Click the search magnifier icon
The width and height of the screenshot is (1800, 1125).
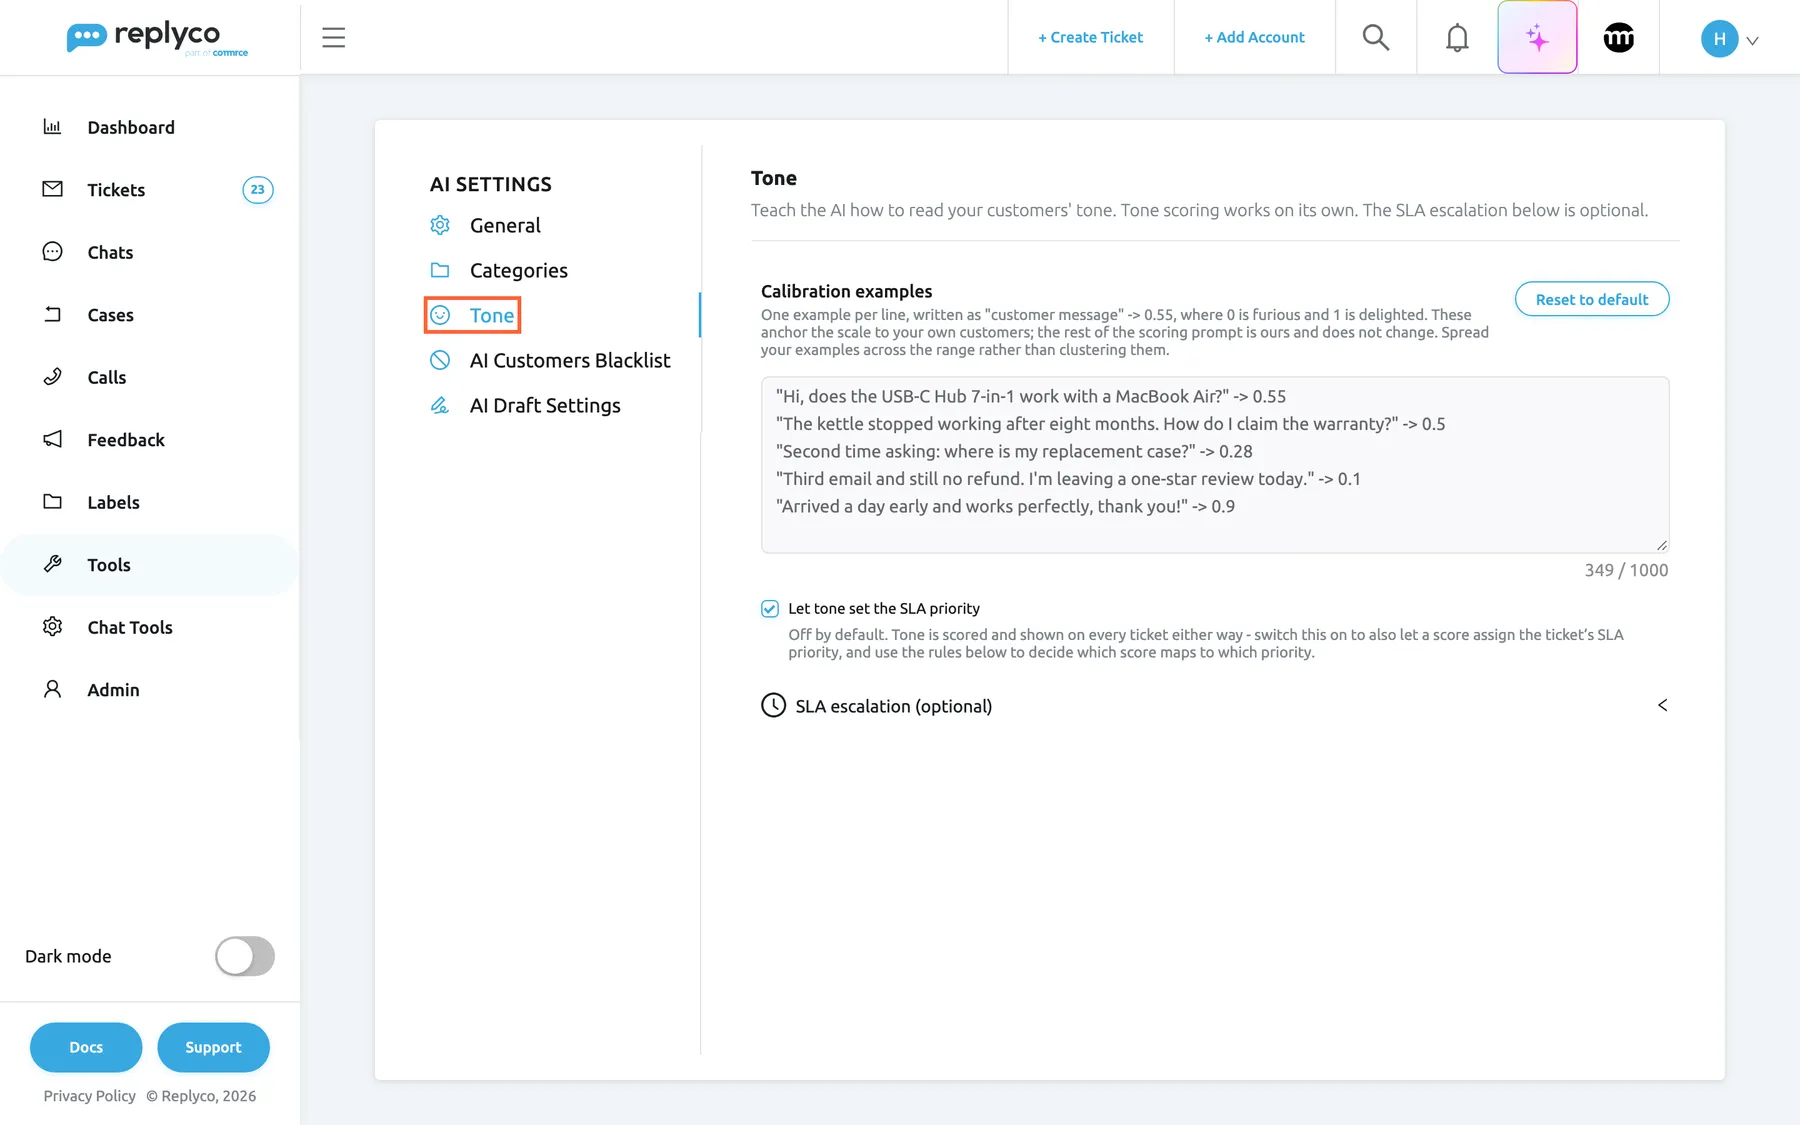(x=1376, y=38)
